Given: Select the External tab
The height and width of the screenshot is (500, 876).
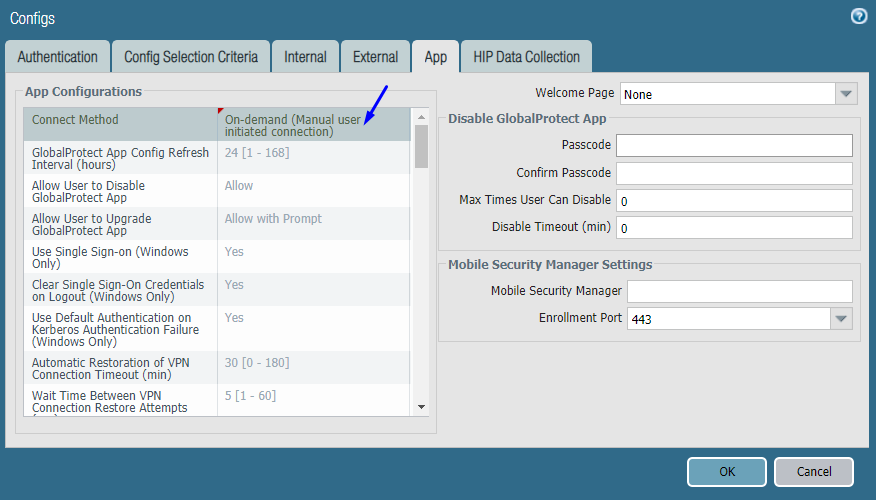Looking at the screenshot, I should (375, 57).
